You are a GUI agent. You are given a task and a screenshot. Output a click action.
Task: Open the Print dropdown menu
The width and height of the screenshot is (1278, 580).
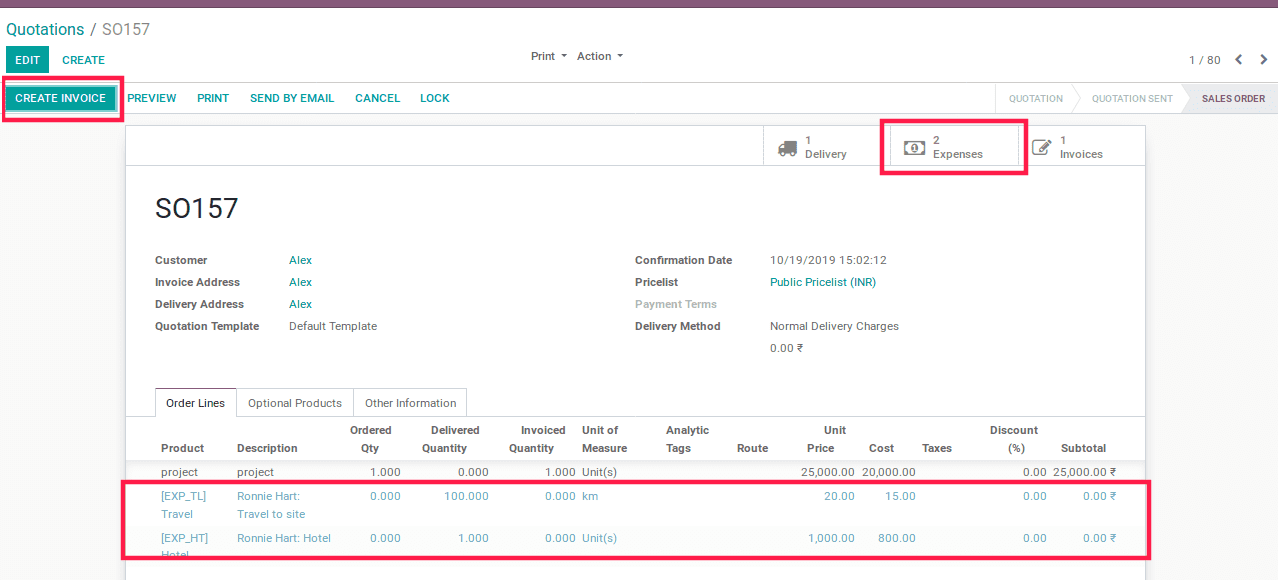pos(549,56)
